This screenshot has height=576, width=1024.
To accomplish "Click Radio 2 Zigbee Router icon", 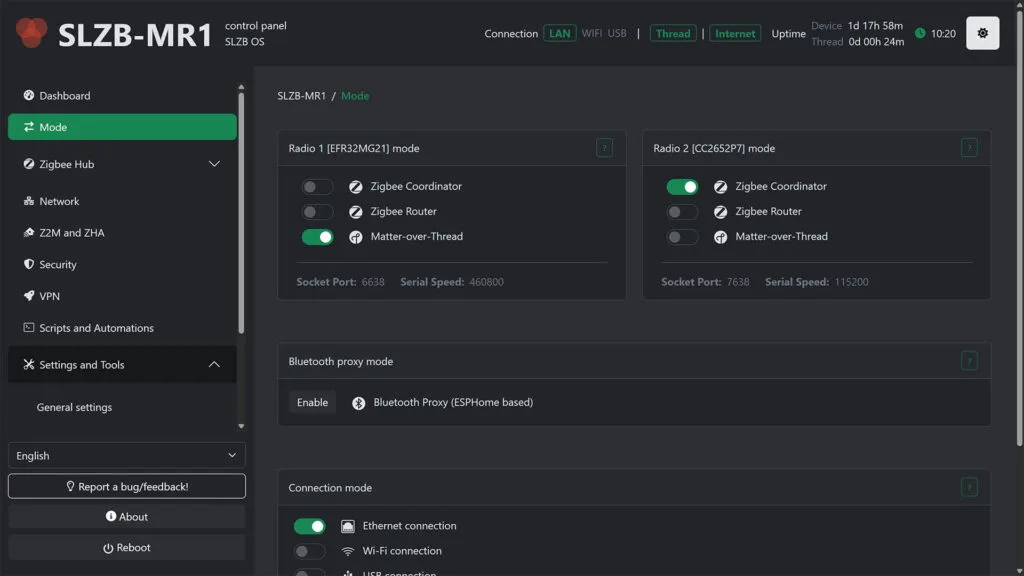I will [x=720, y=212].
